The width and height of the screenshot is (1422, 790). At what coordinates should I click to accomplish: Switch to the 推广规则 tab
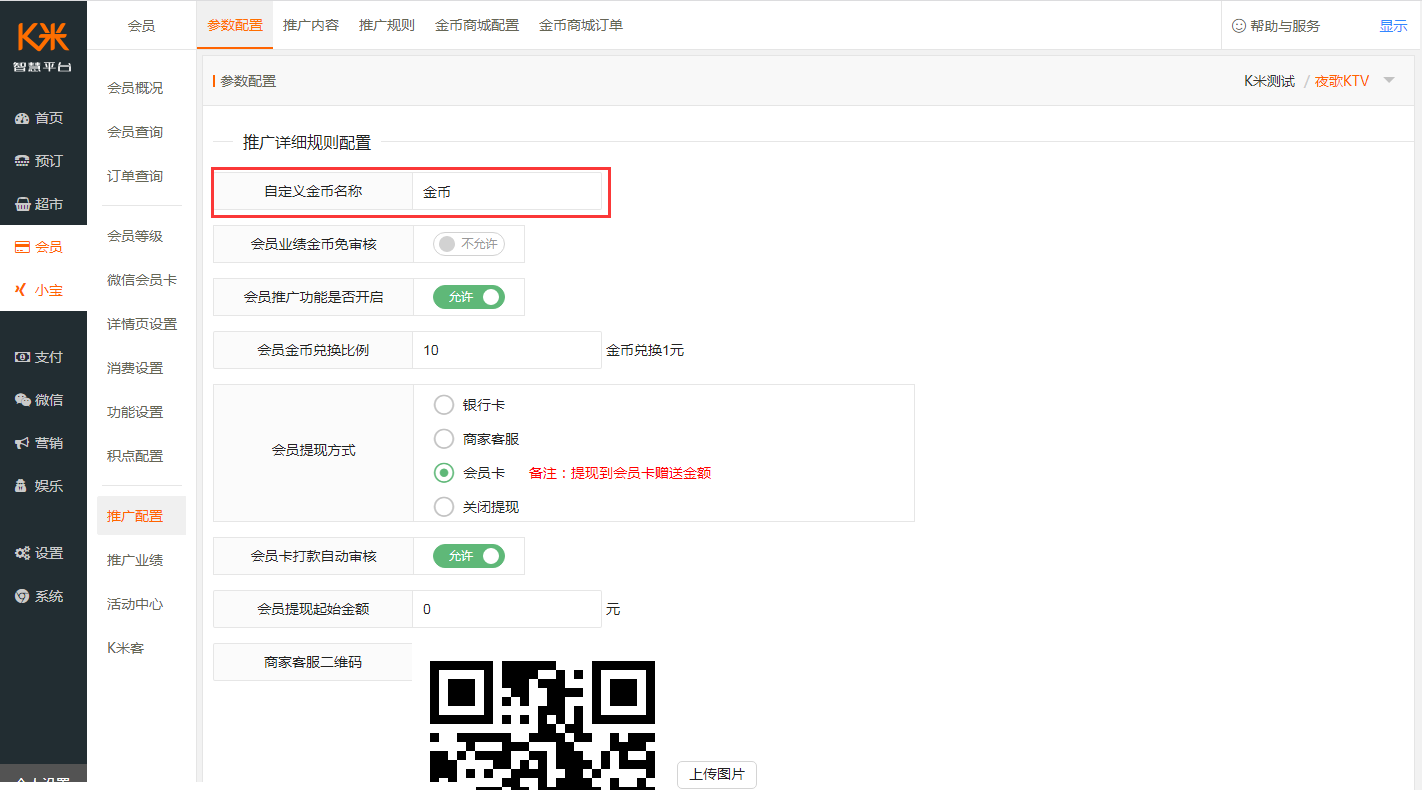[x=387, y=25]
